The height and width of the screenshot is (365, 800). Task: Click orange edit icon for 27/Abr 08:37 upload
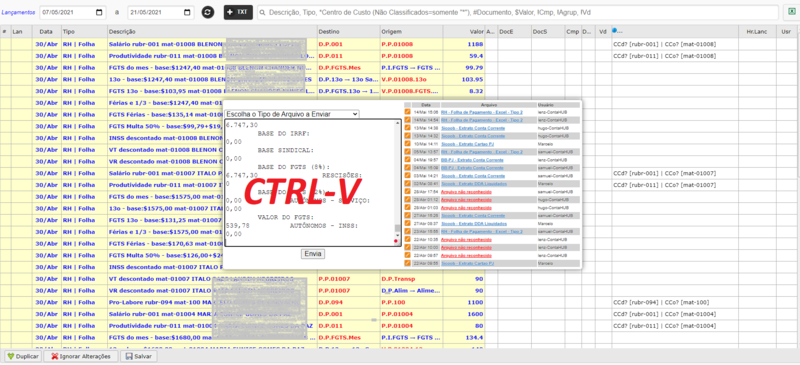click(x=408, y=223)
